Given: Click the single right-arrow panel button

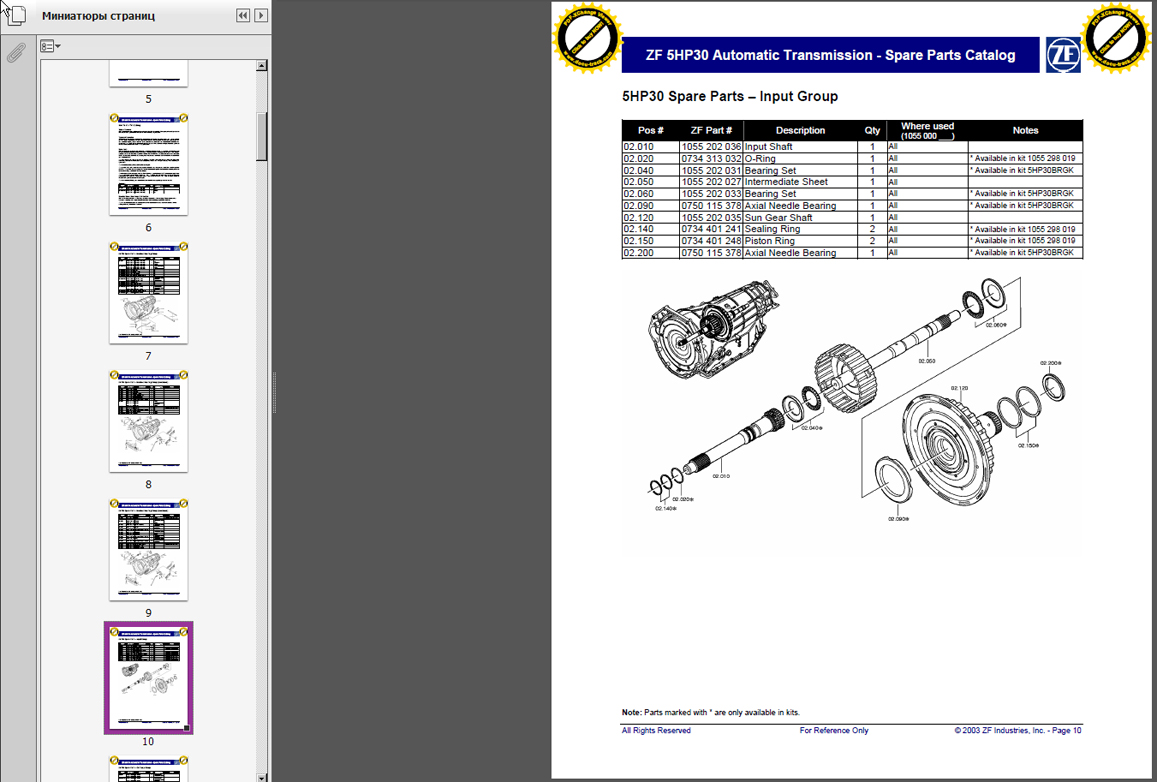Looking at the screenshot, I should 261,16.
